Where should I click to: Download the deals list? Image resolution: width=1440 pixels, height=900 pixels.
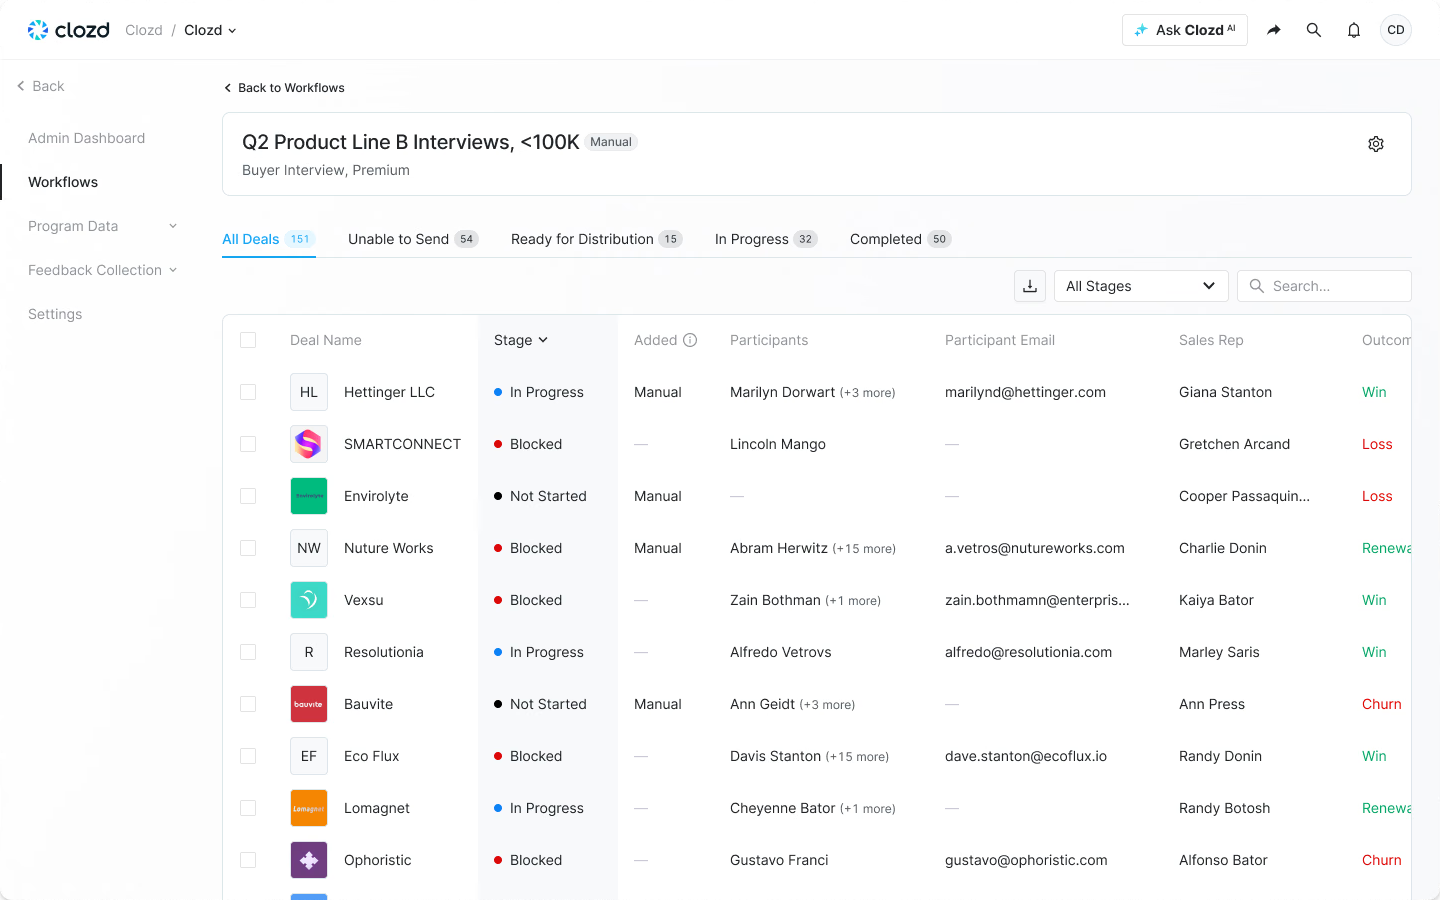[x=1030, y=286]
